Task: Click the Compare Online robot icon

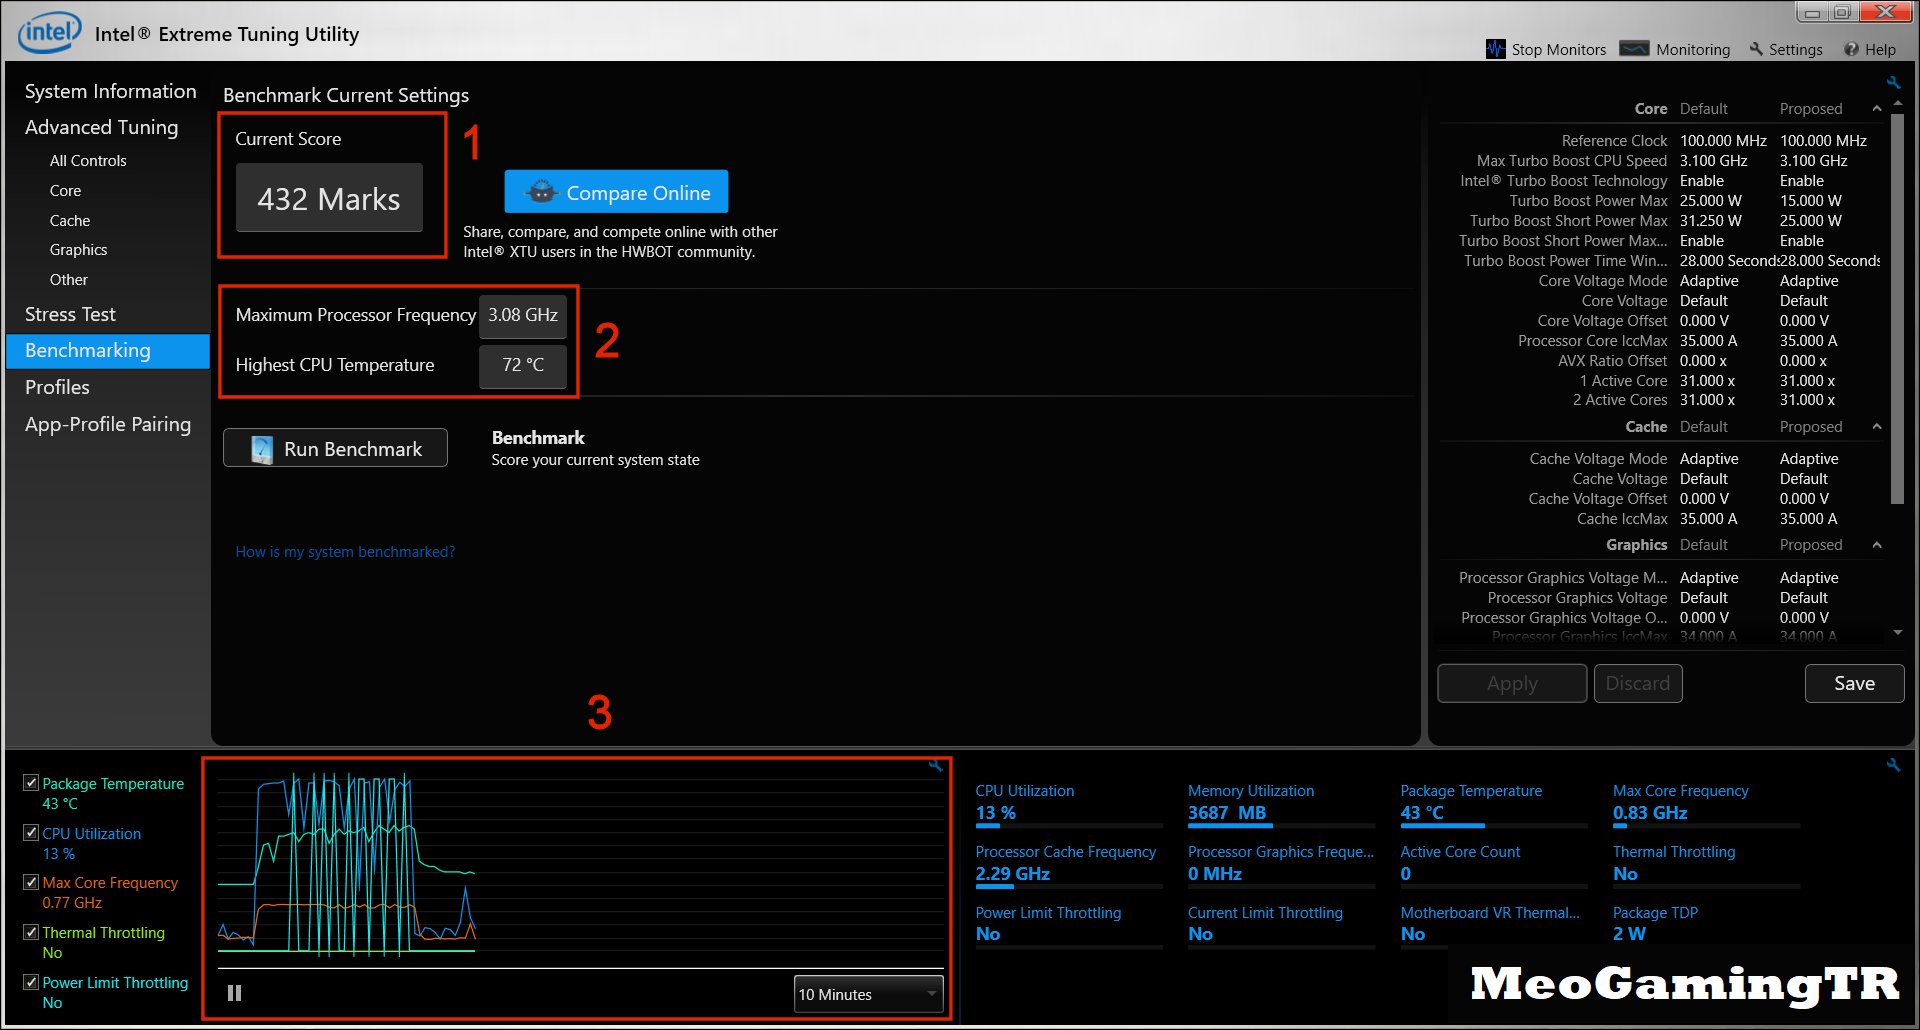Action: [x=541, y=192]
